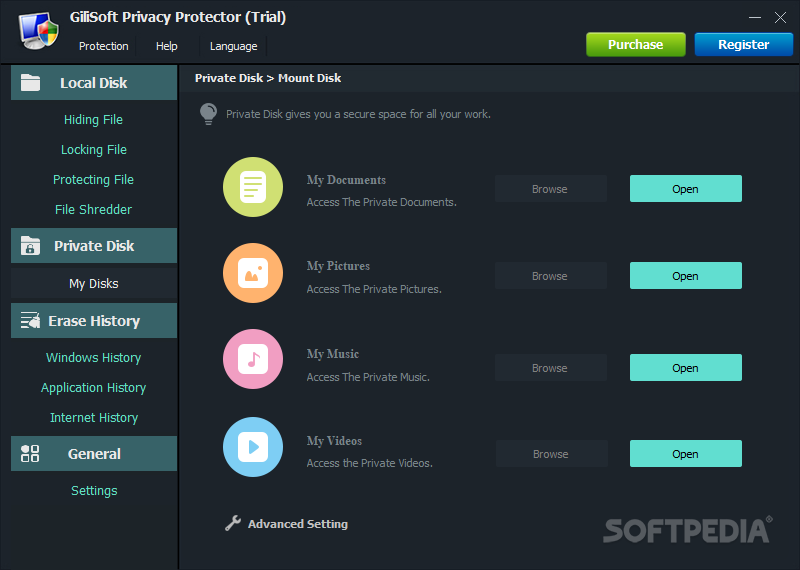Open Application History
The width and height of the screenshot is (800, 570).
(93, 387)
